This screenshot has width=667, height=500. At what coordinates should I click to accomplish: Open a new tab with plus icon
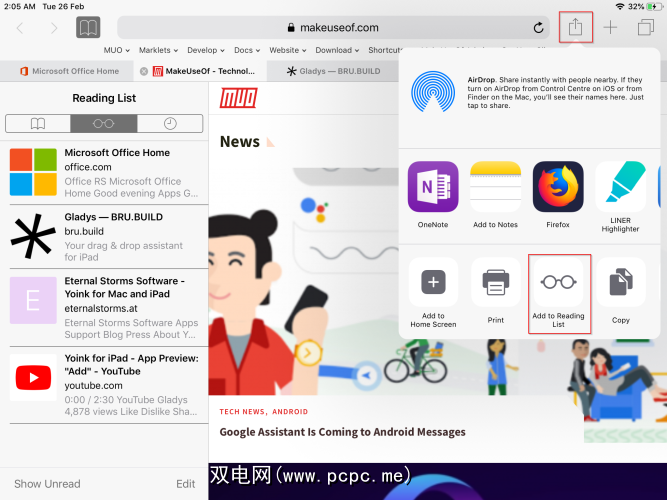point(610,28)
